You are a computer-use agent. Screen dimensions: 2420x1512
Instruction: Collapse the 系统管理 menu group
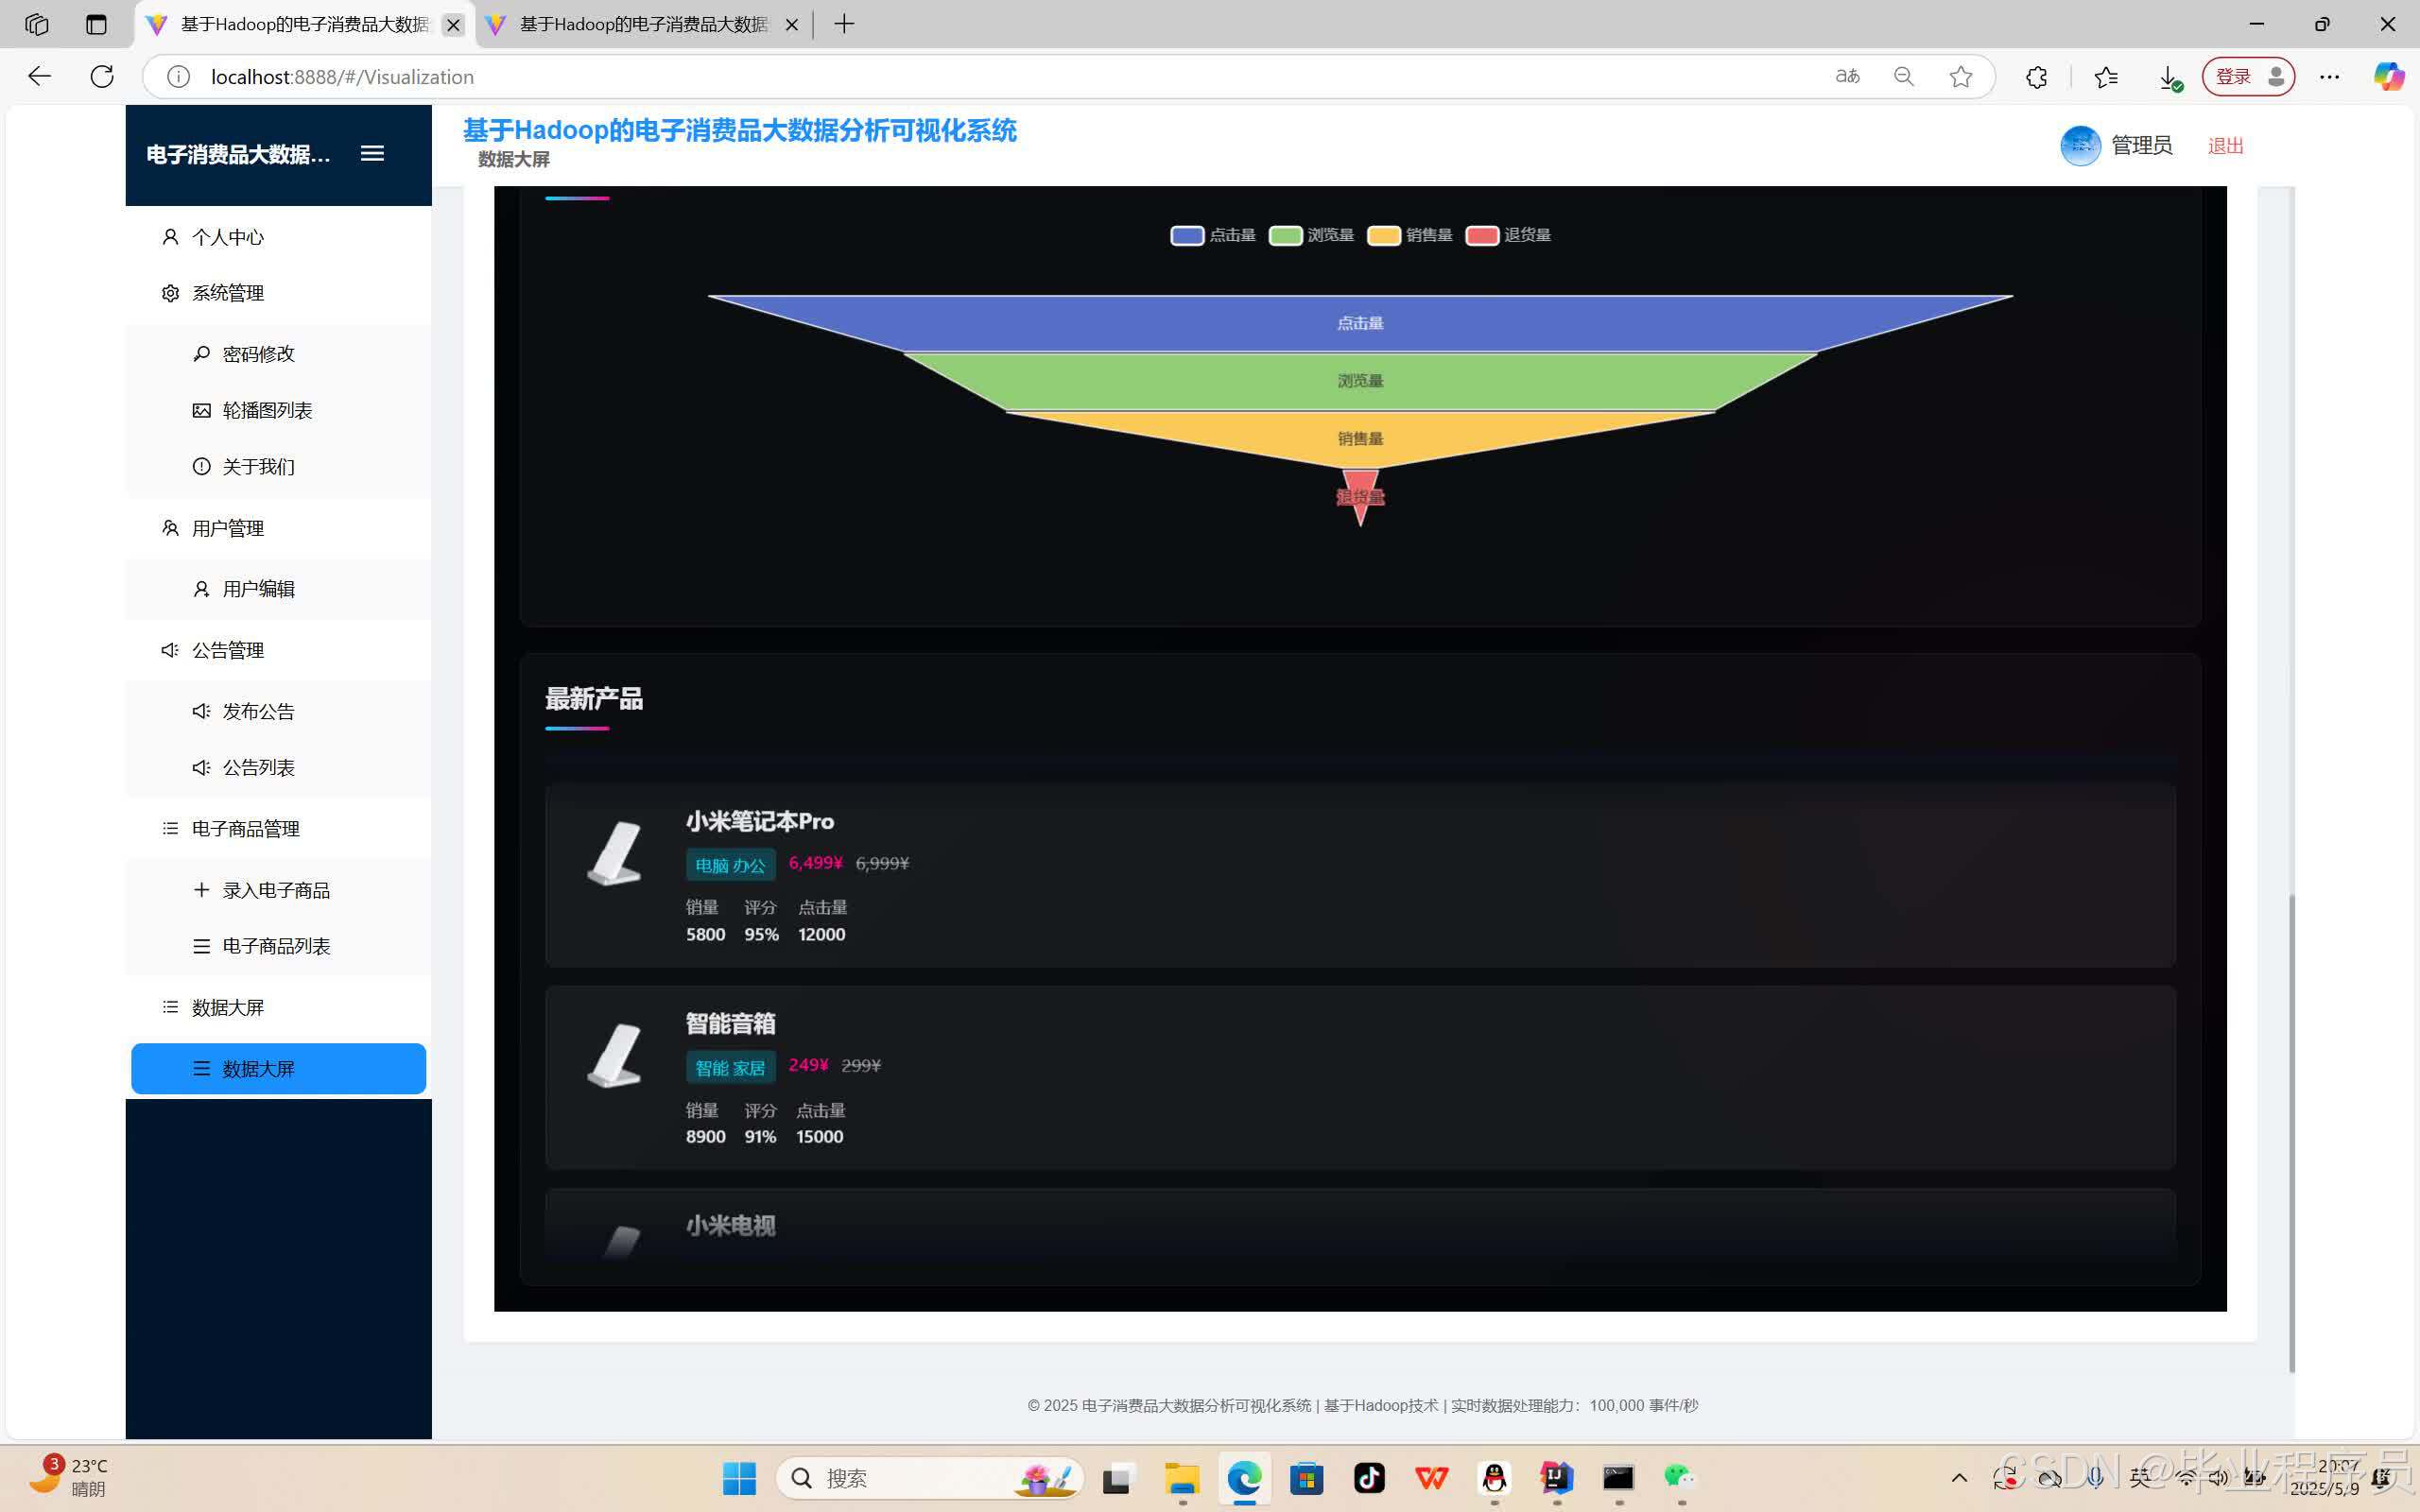278,293
